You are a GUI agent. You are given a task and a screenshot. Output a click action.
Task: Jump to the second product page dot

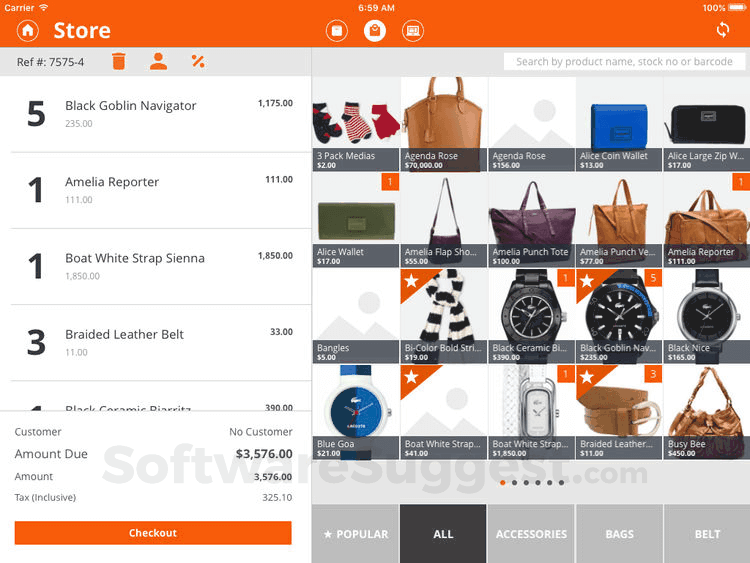514,483
